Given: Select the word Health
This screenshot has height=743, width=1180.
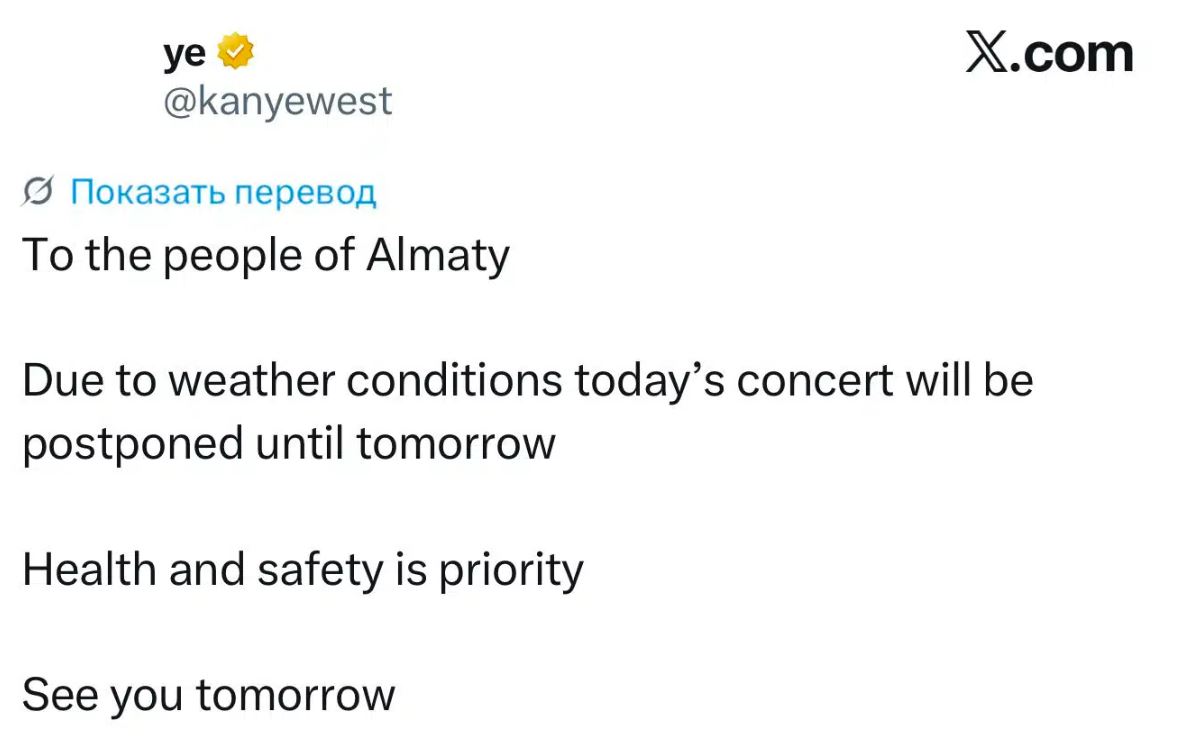Looking at the screenshot, I should point(90,568).
